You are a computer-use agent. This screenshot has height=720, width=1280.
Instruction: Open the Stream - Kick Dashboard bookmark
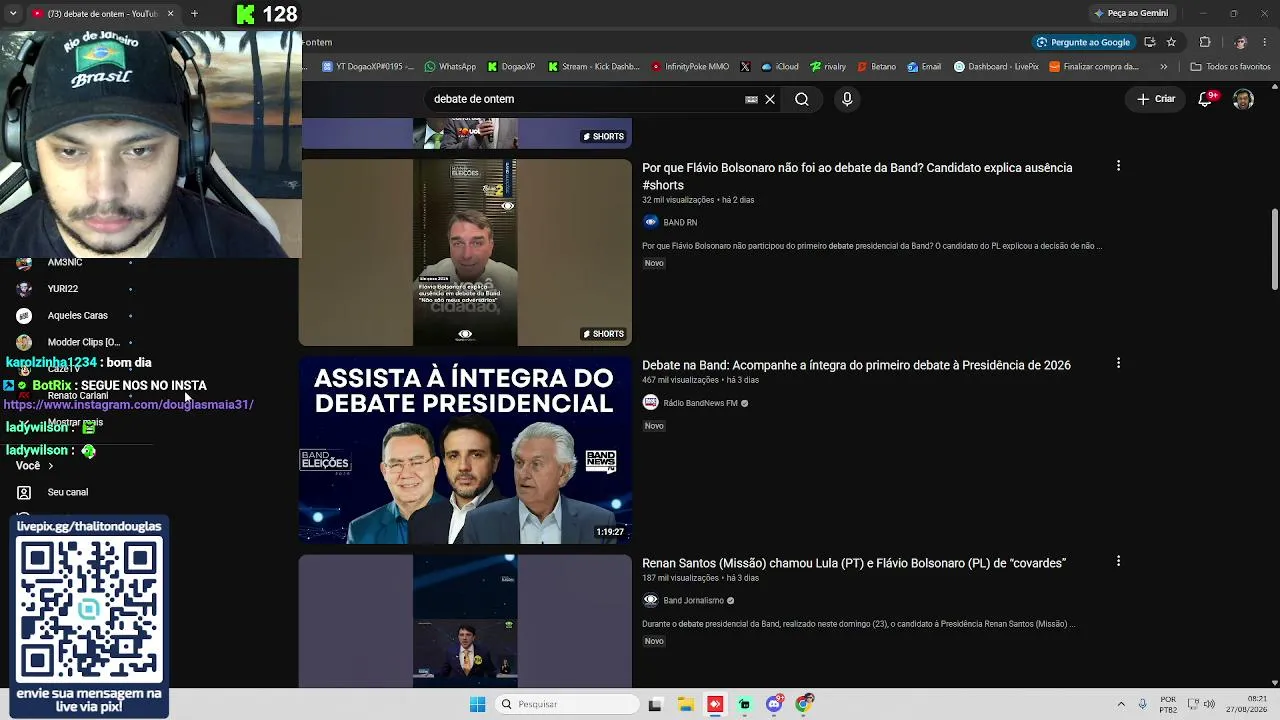[593, 67]
